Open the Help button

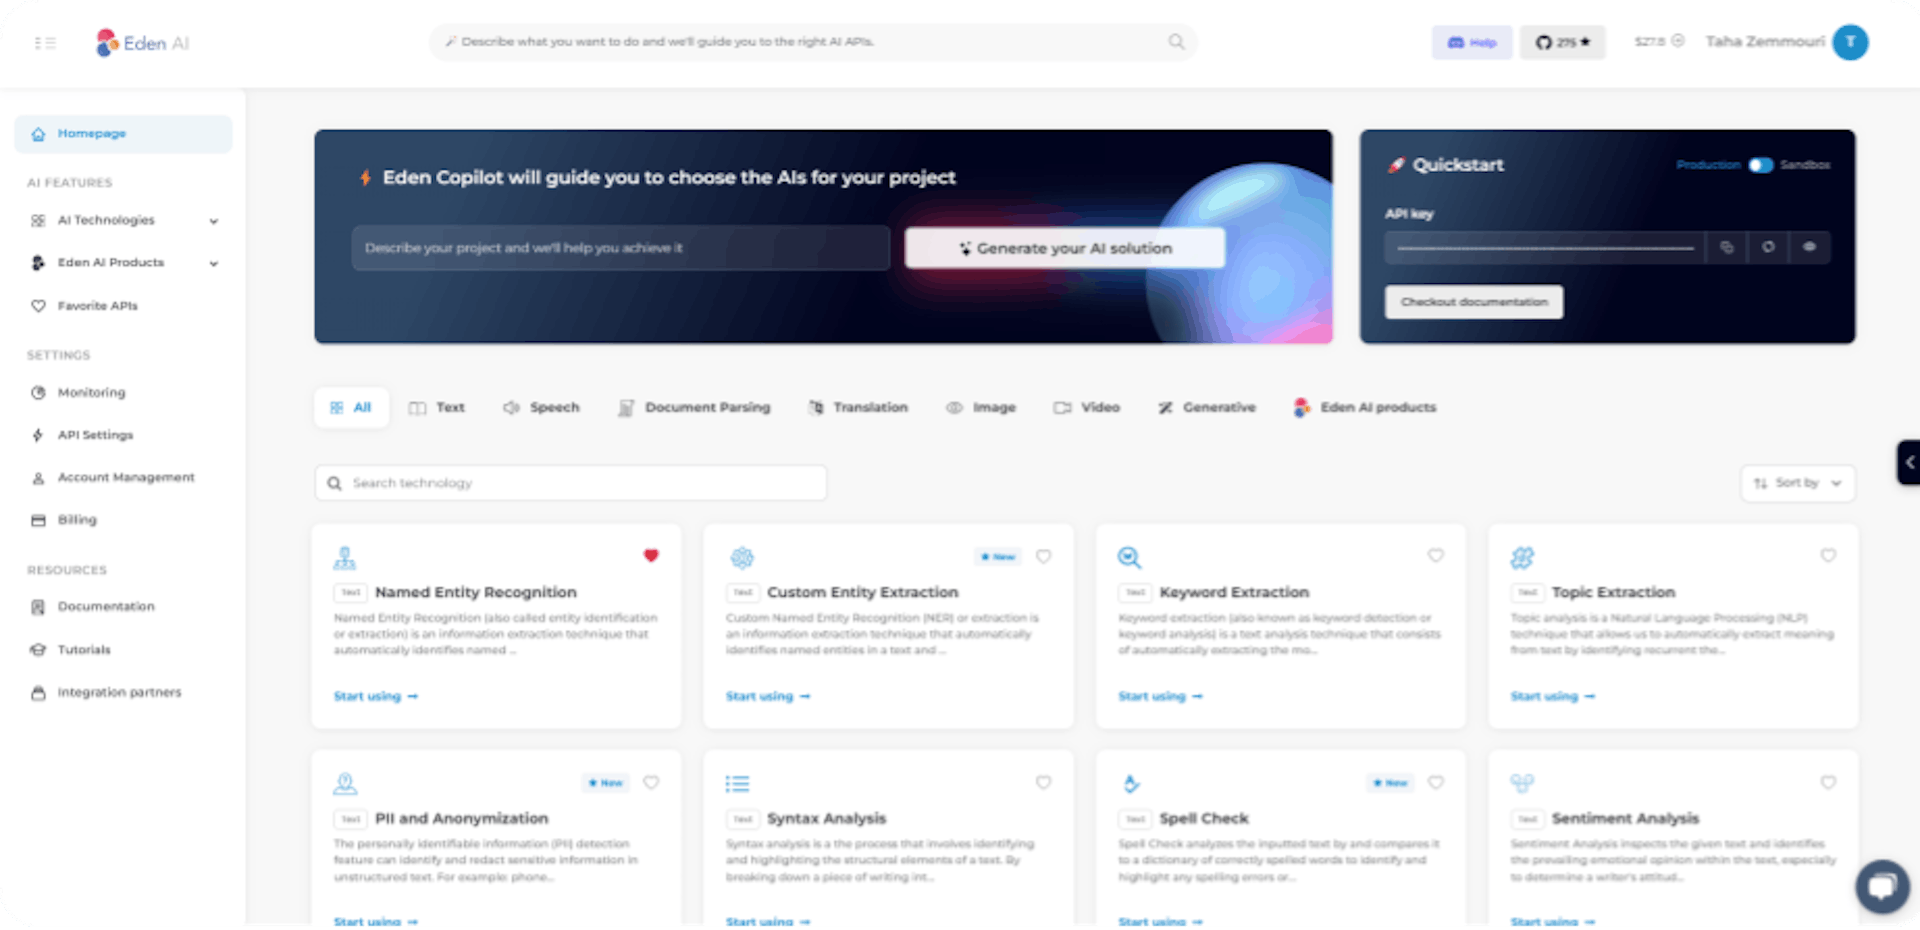pyautogui.click(x=1472, y=42)
